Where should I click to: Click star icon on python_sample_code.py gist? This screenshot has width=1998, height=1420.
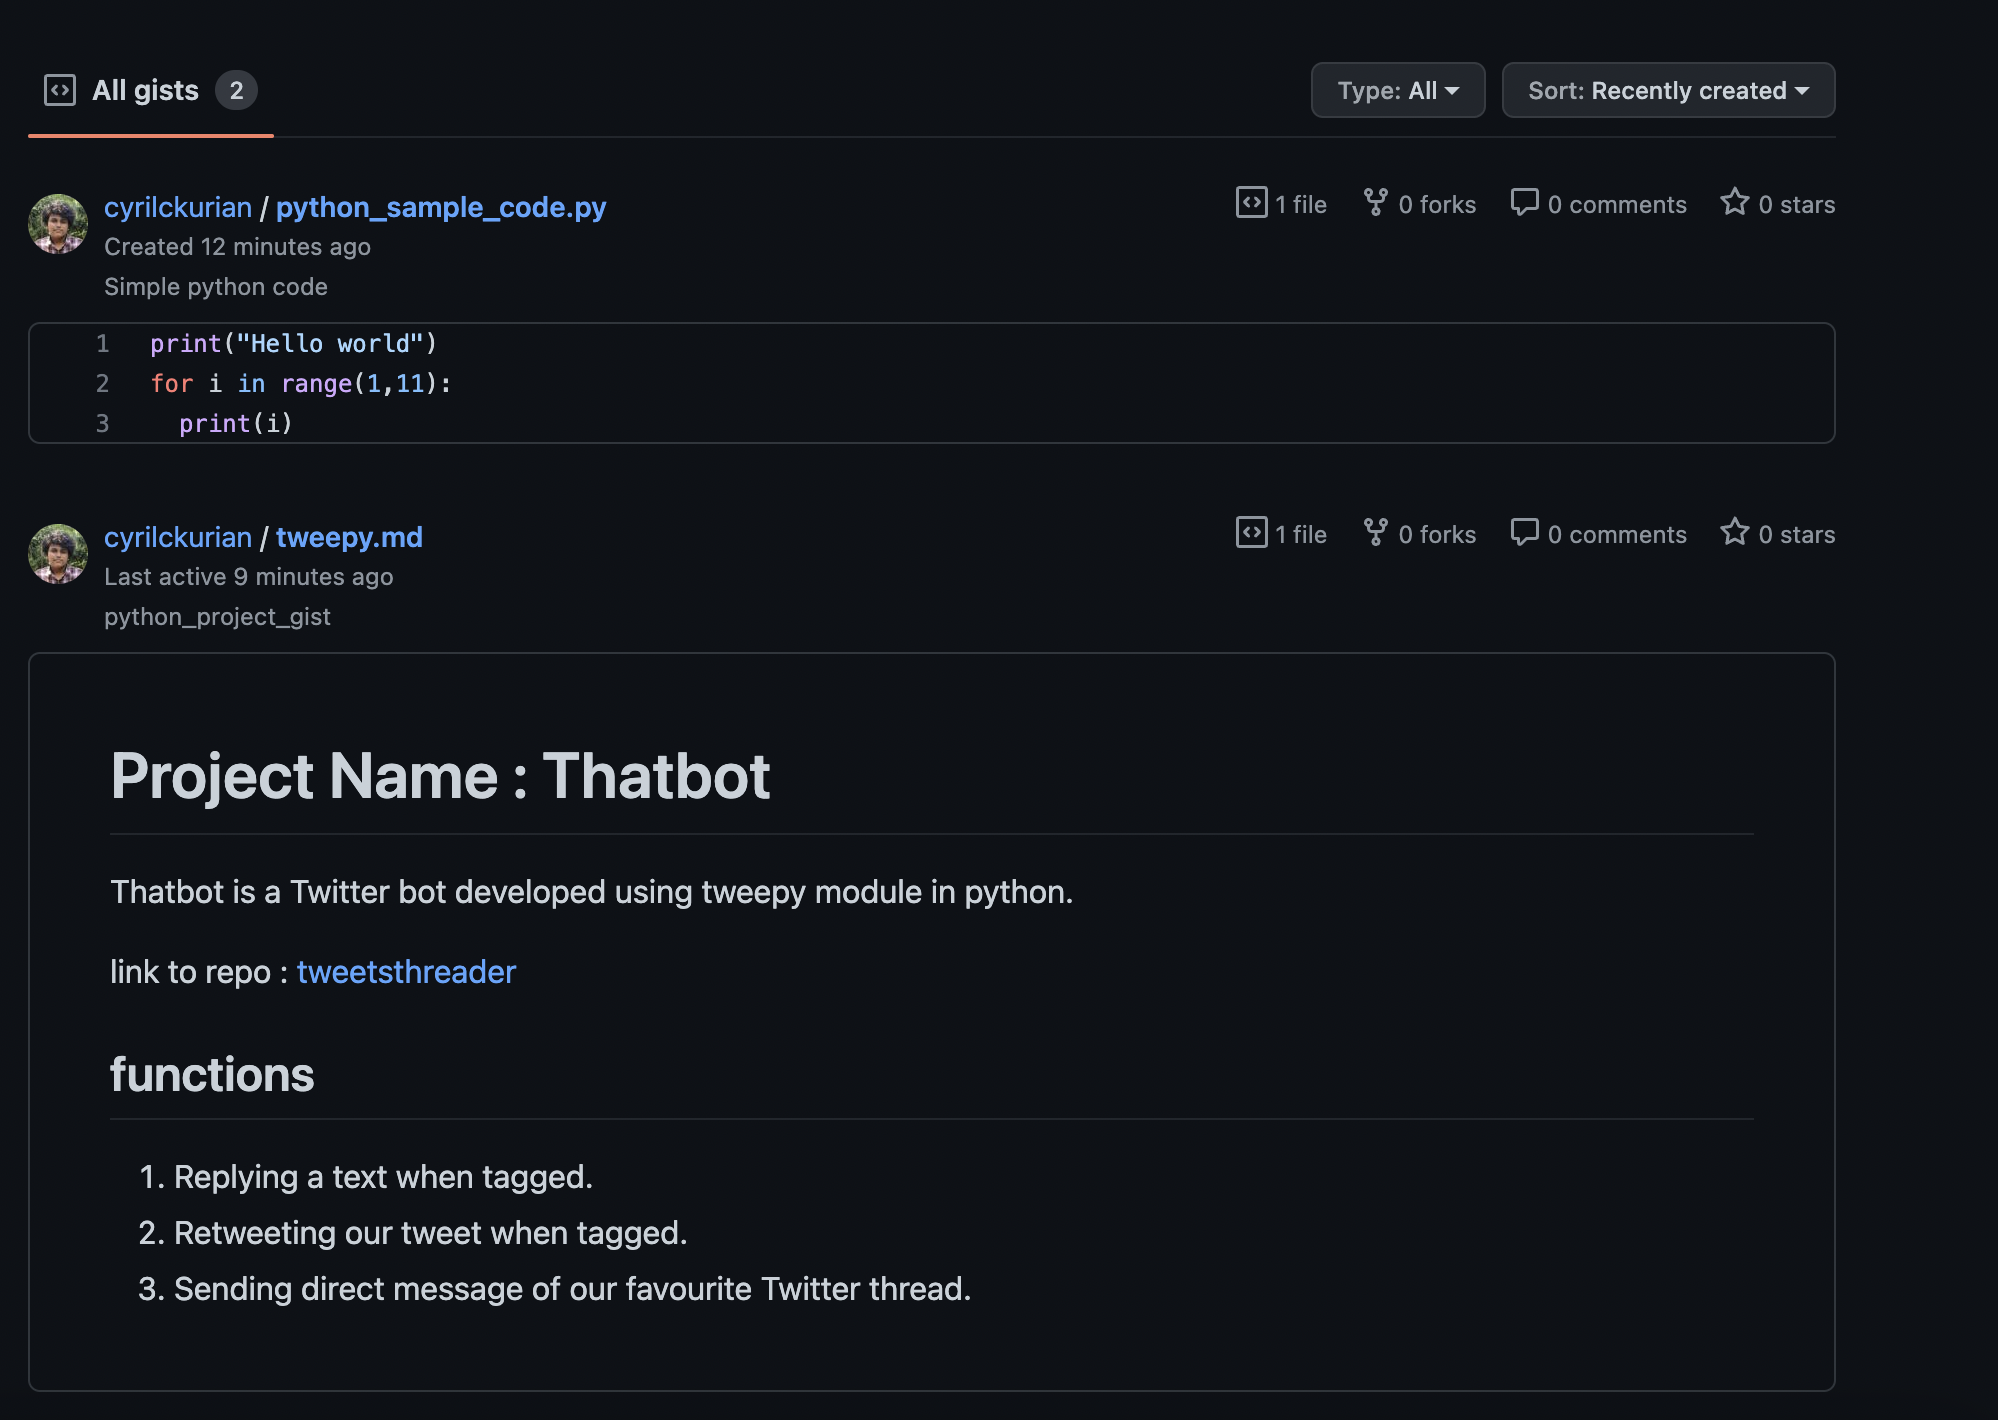[1734, 203]
